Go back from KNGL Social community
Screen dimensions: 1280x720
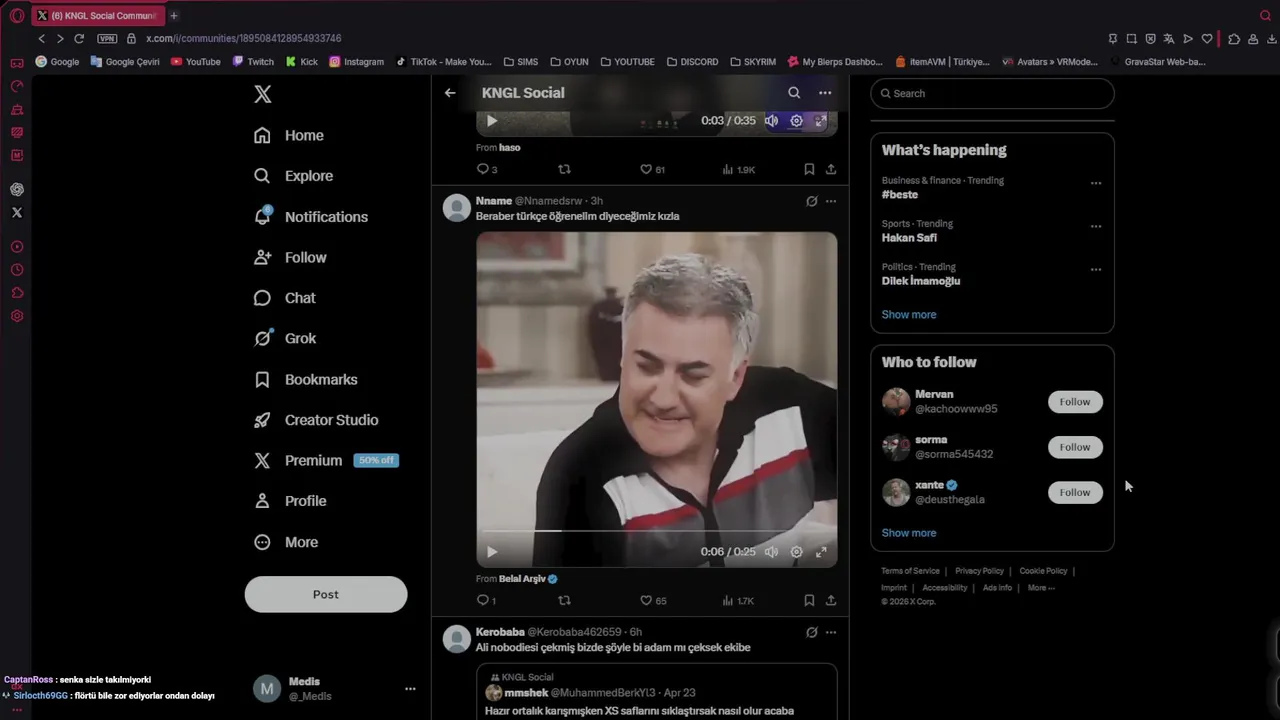pos(450,93)
